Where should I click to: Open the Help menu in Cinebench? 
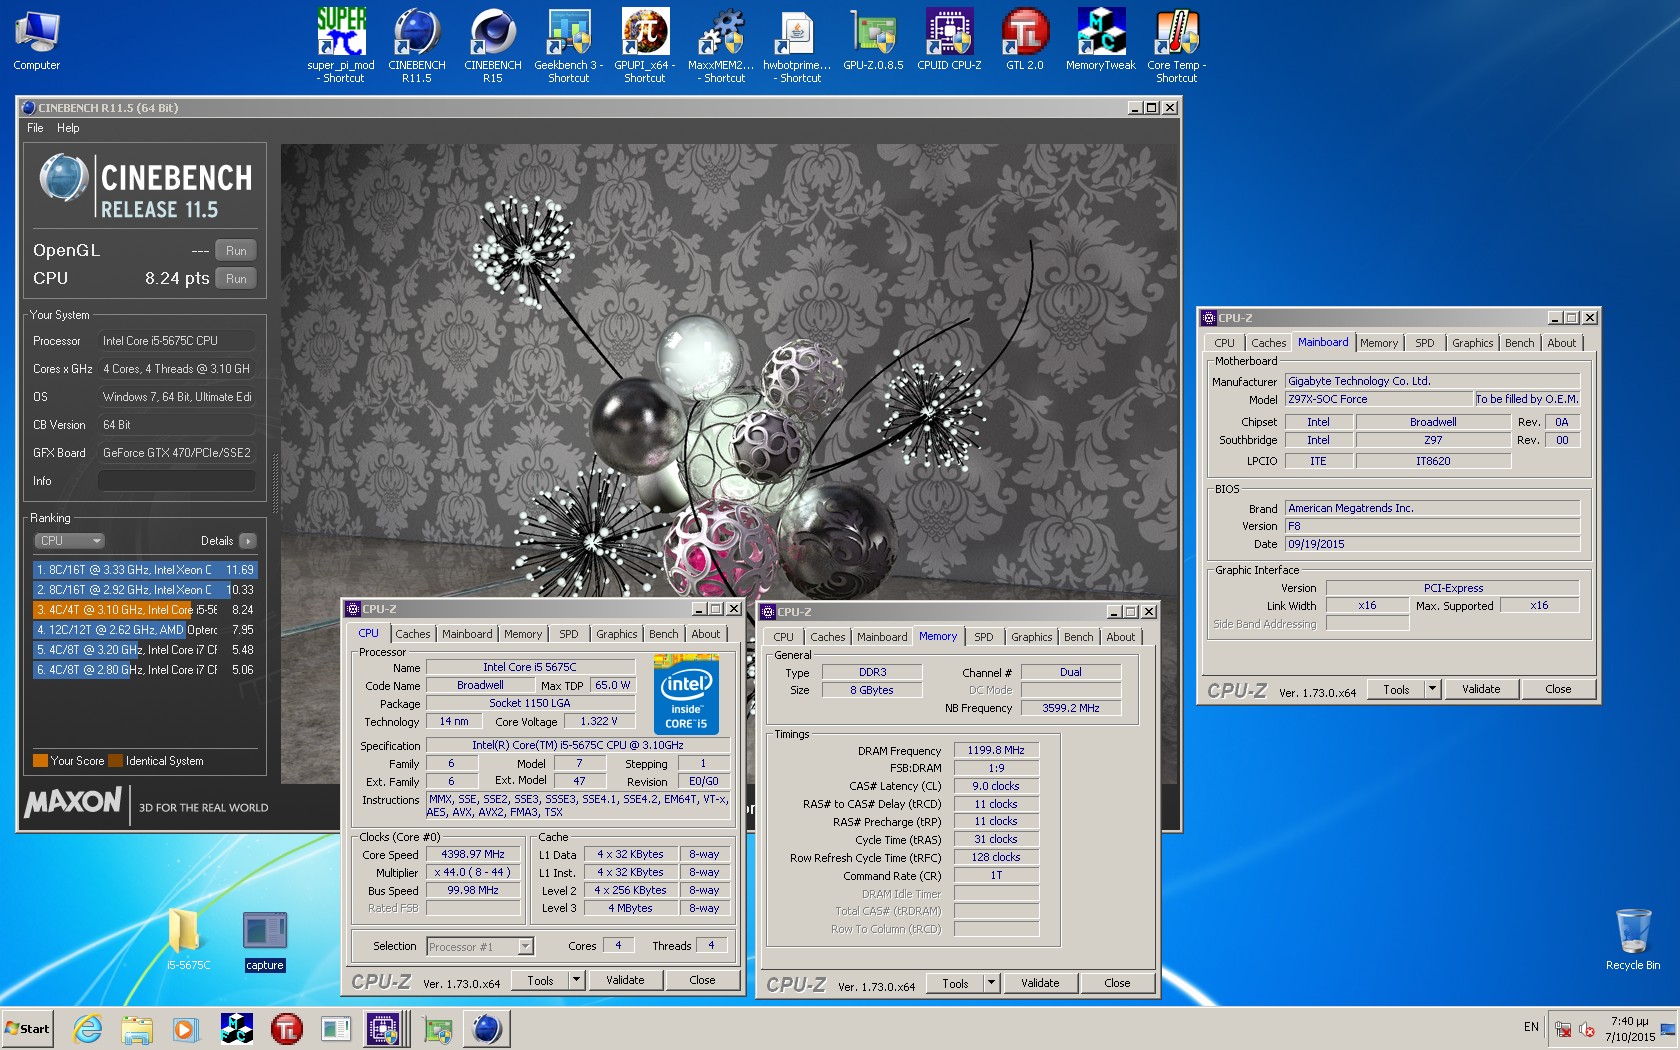click(68, 128)
